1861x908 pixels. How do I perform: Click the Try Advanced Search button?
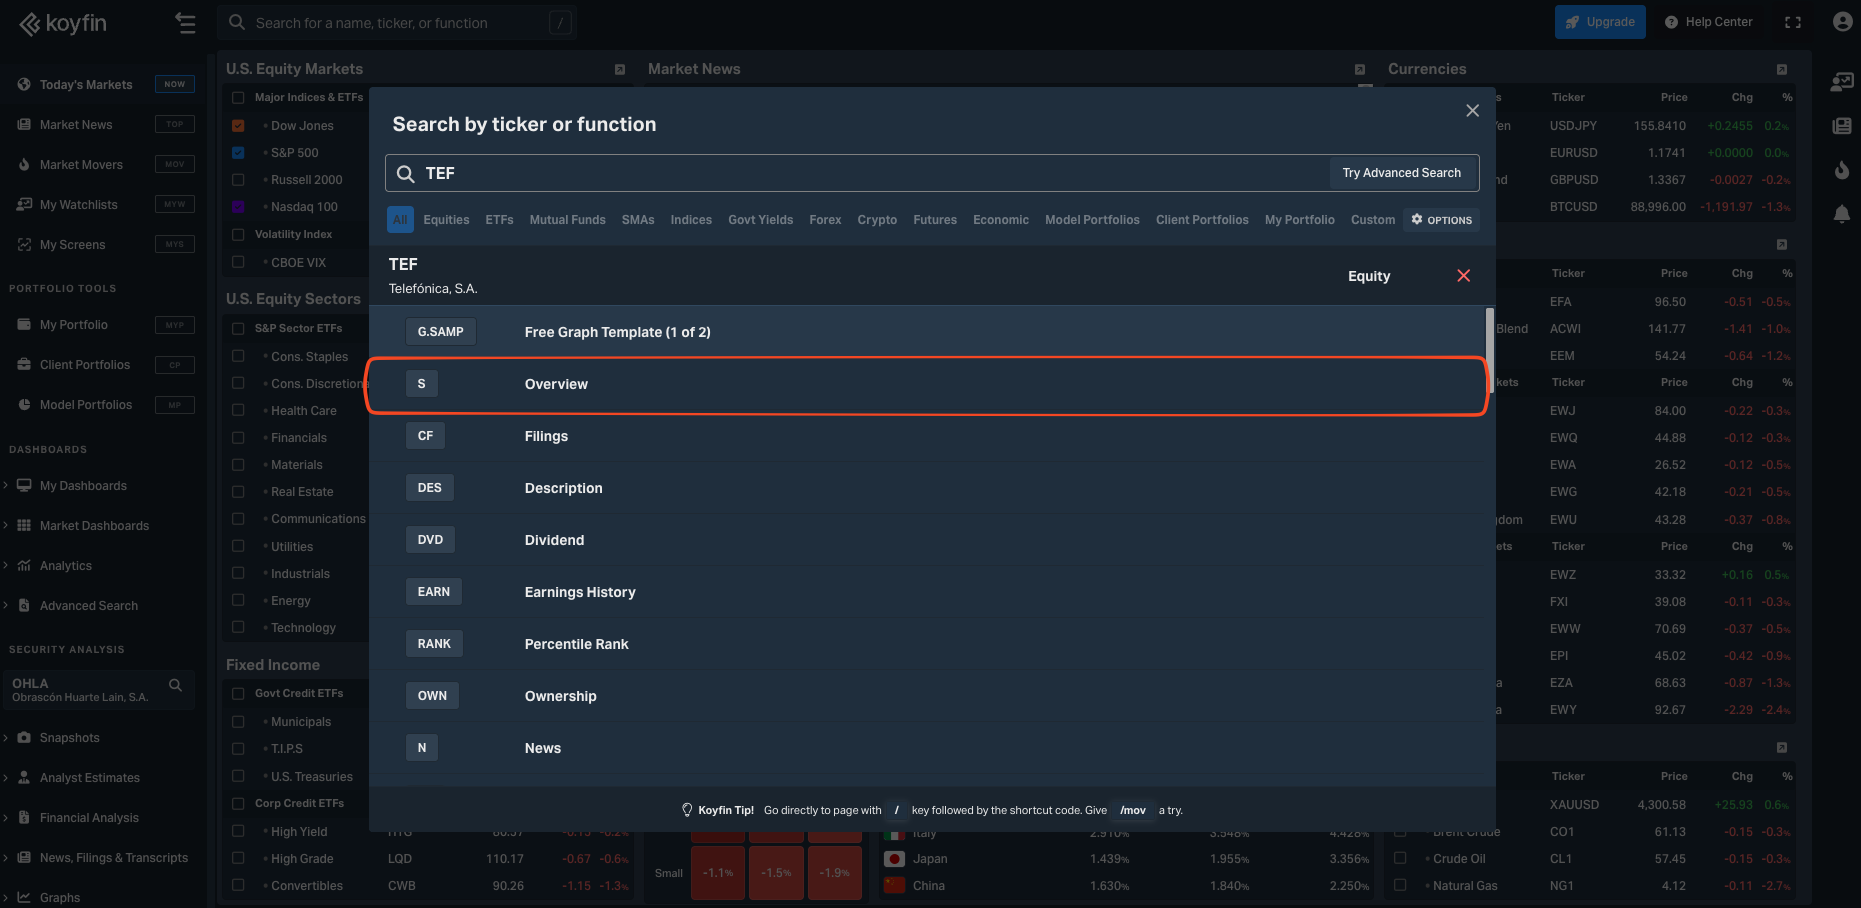1401,173
